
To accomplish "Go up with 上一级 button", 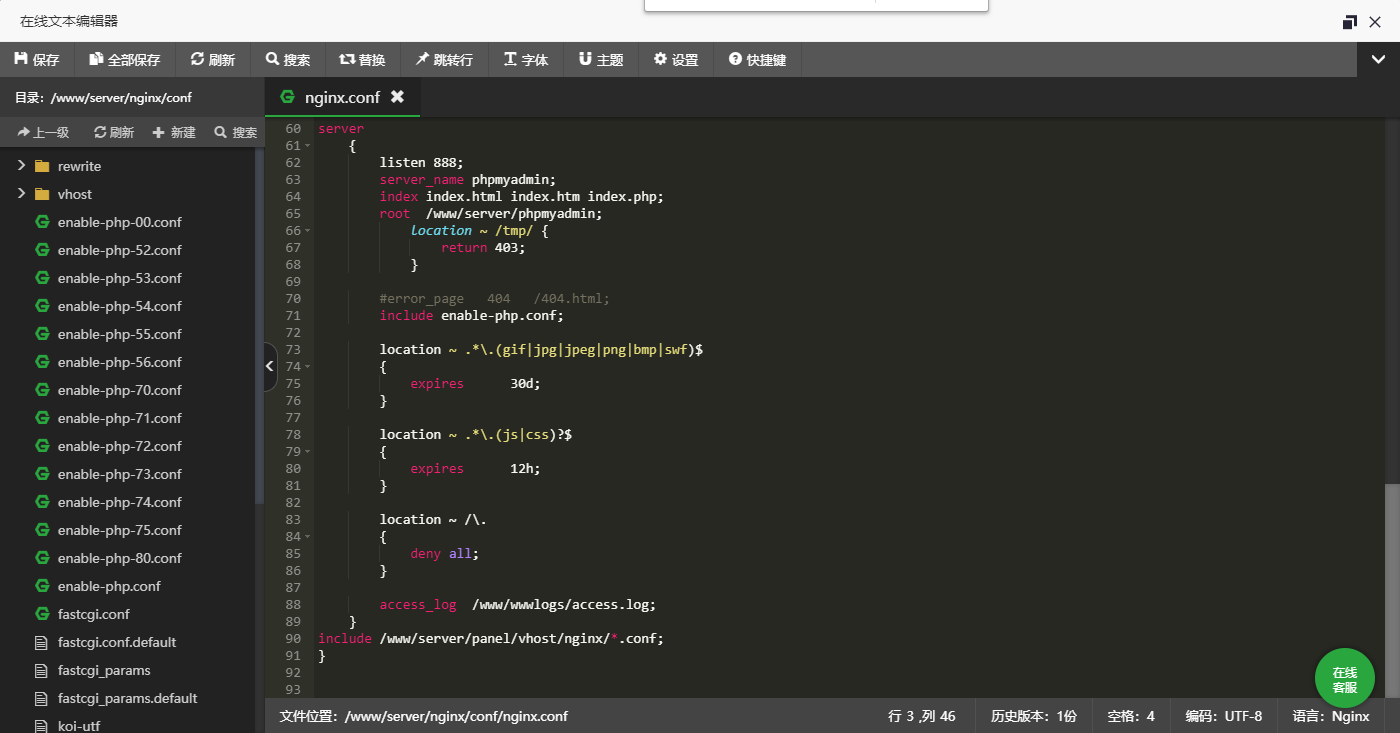I will (x=43, y=132).
